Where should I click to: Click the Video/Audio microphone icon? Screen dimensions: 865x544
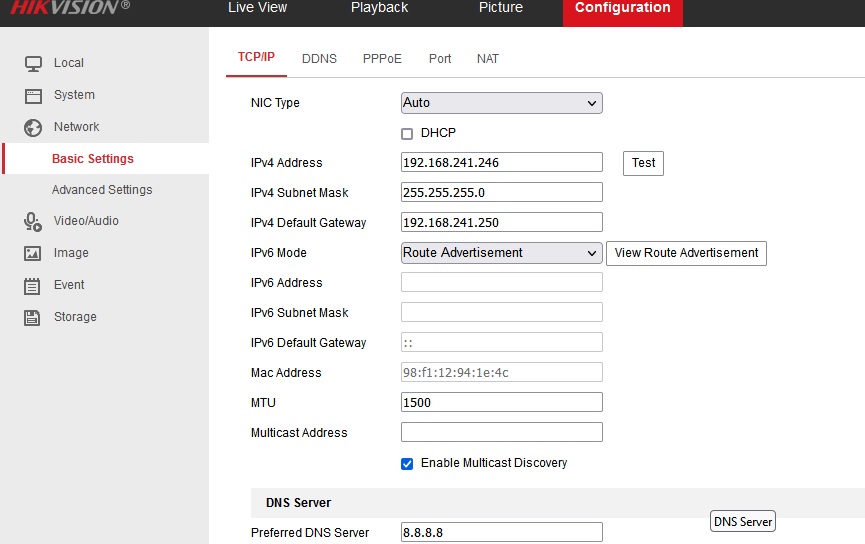(33, 221)
